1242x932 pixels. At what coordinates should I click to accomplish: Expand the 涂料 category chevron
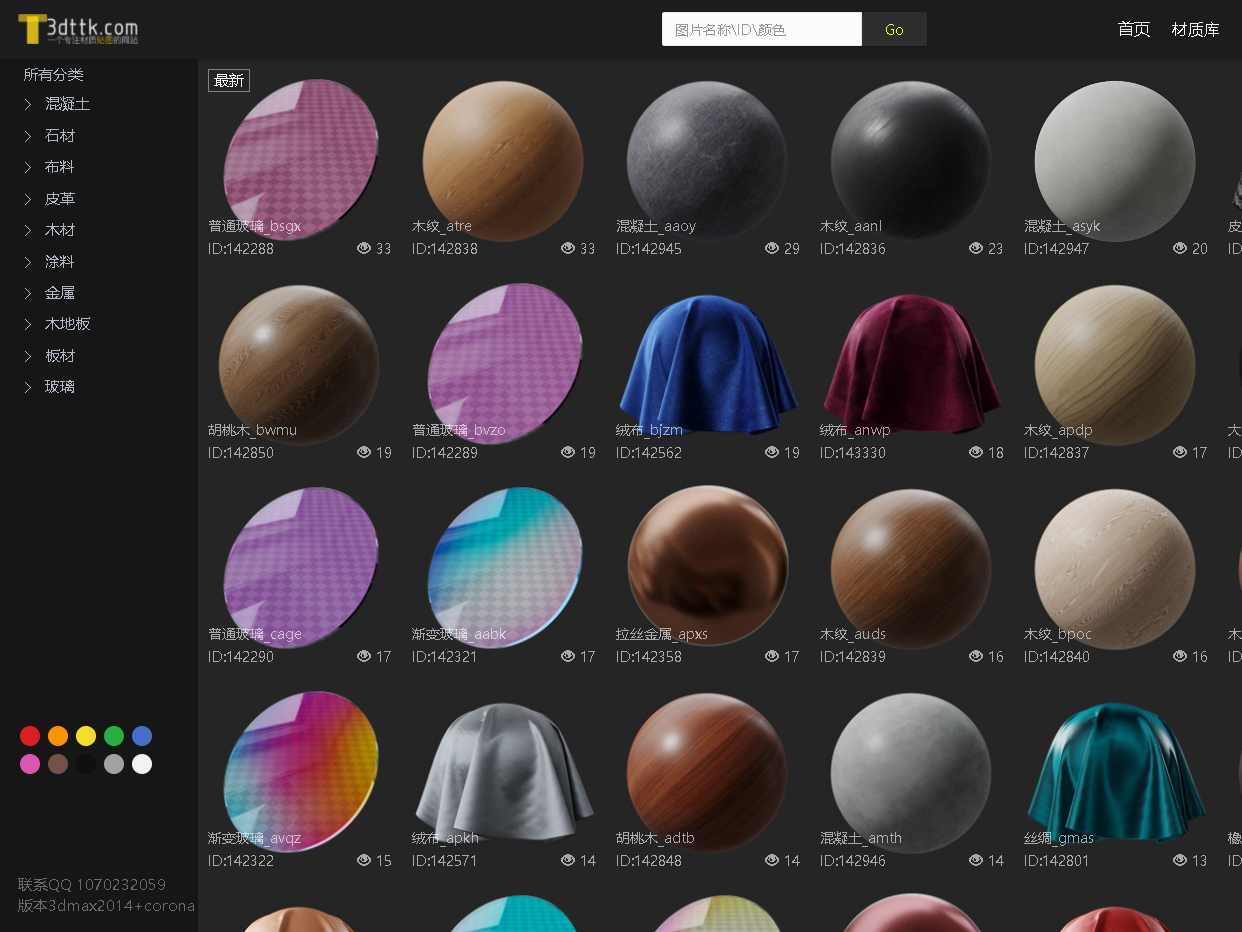[x=28, y=262]
